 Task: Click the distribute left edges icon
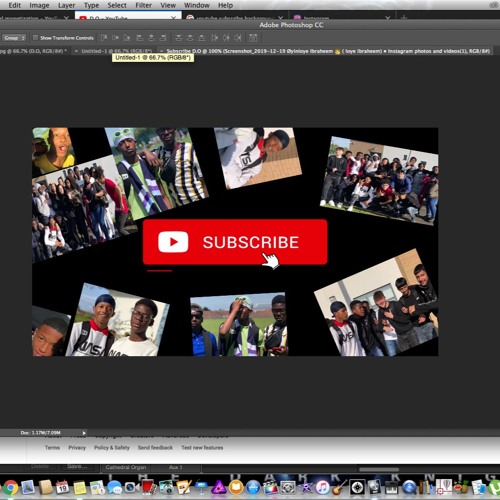pos(215,38)
